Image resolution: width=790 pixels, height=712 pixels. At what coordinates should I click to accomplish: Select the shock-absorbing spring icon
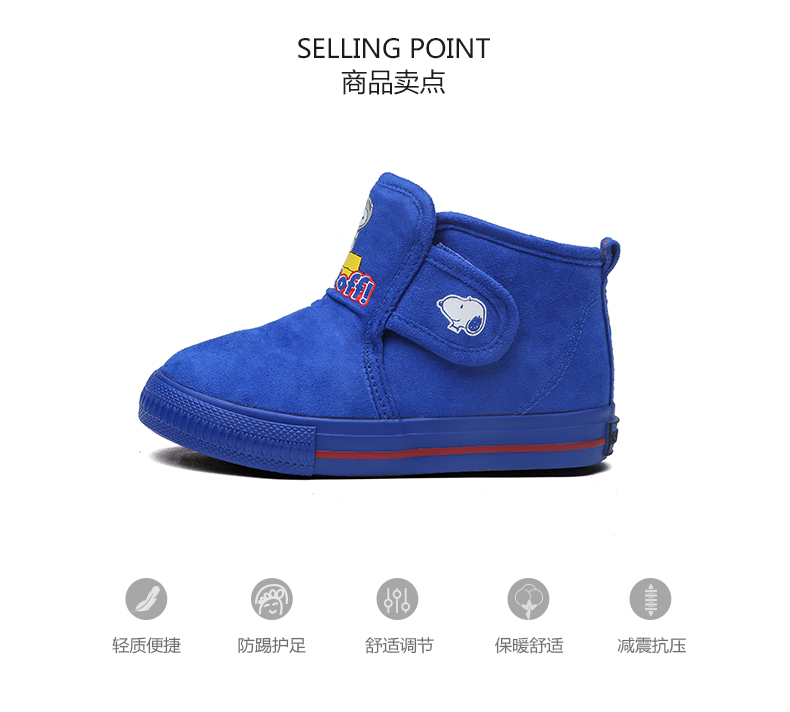pos(650,599)
